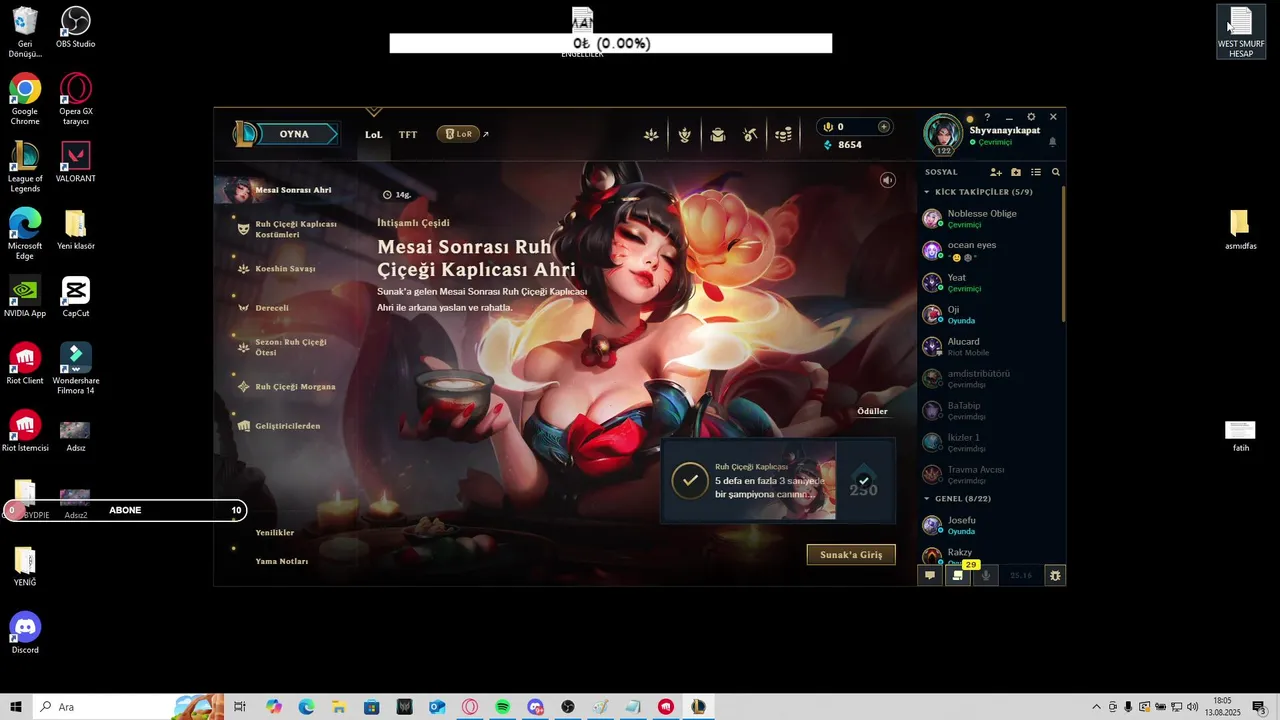This screenshot has width=1280, height=720.
Task: Open chat with Noblesse Oblige
Action: pos(990,218)
